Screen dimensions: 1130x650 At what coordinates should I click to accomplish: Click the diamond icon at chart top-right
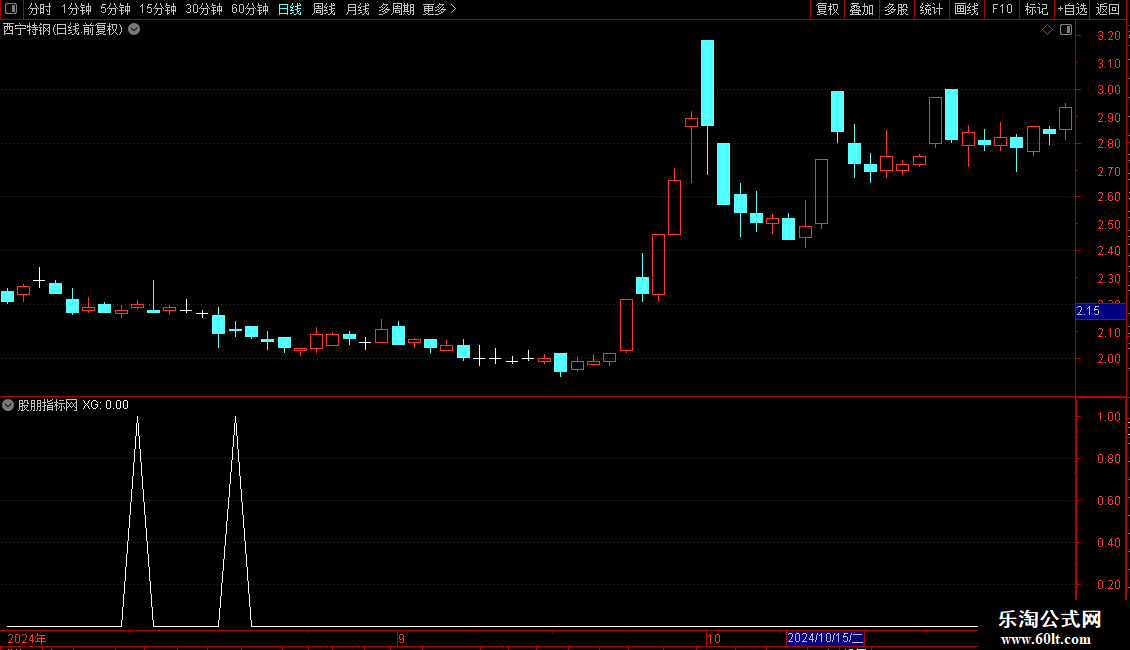click(x=1047, y=30)
